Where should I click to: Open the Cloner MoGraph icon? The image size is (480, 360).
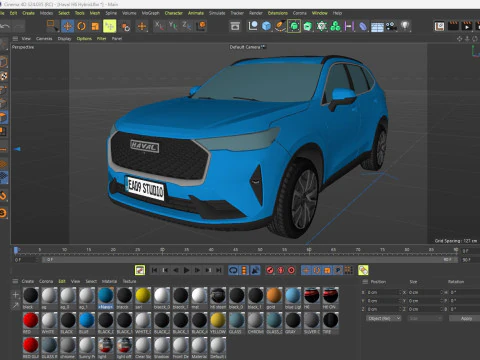tap(335, 26)
